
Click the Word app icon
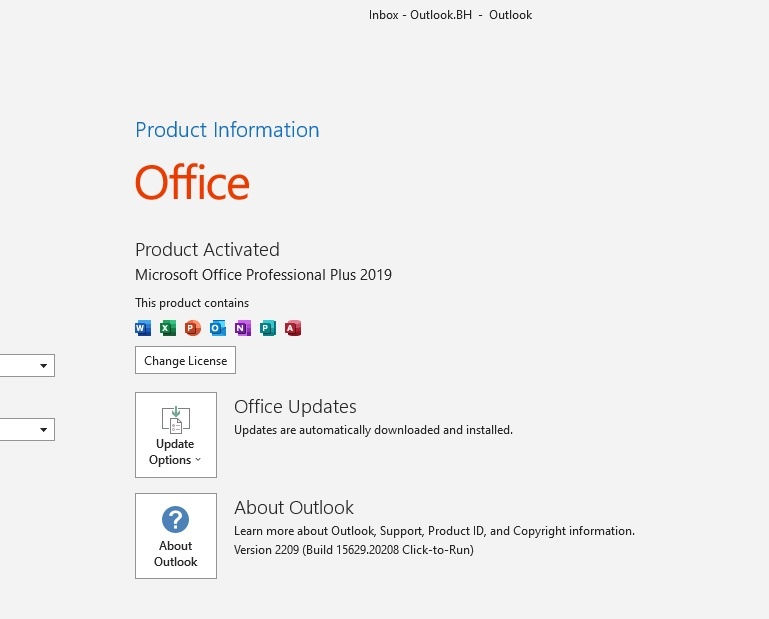[143, 328]
